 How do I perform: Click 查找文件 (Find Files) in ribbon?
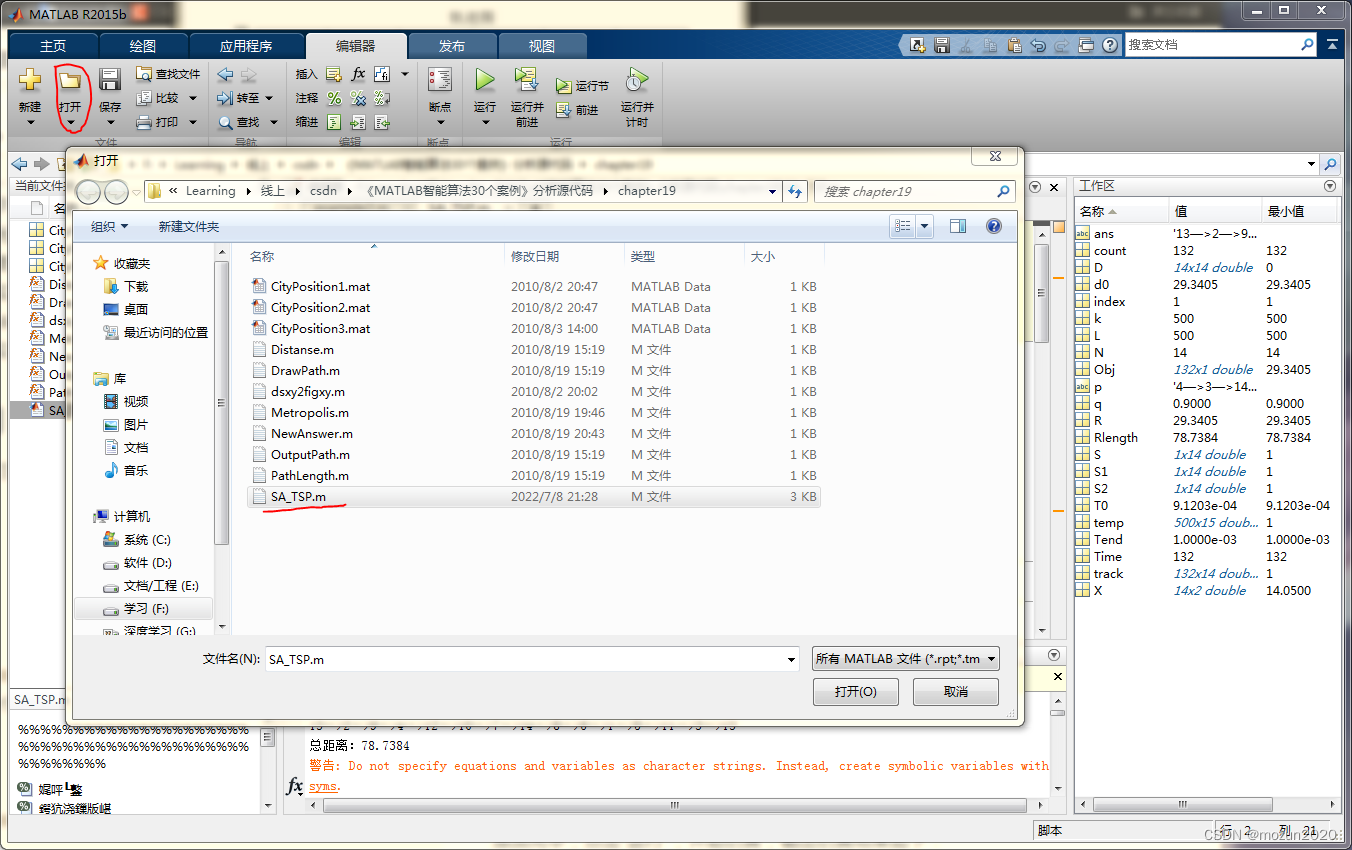coord(168,74)
